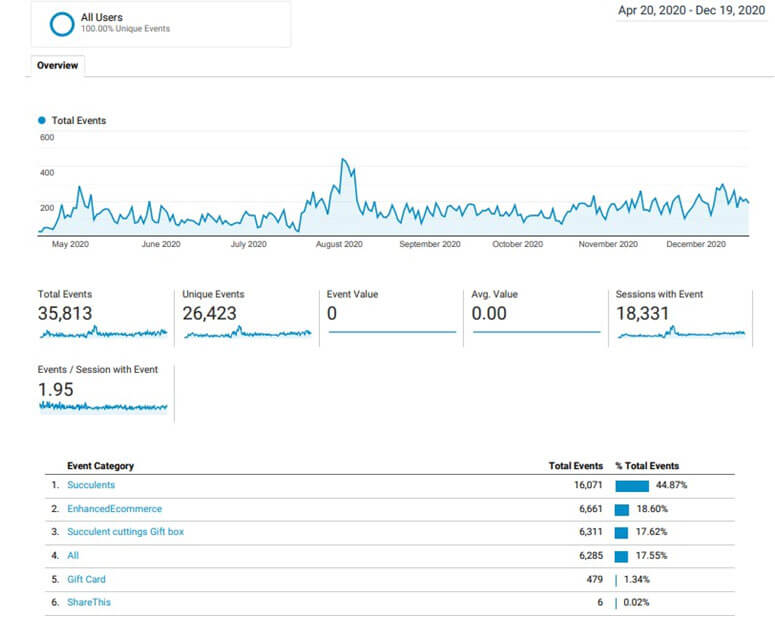775x640 pixels.
Task: Click the 18.60% percentage value
Action: click(652, 509)
